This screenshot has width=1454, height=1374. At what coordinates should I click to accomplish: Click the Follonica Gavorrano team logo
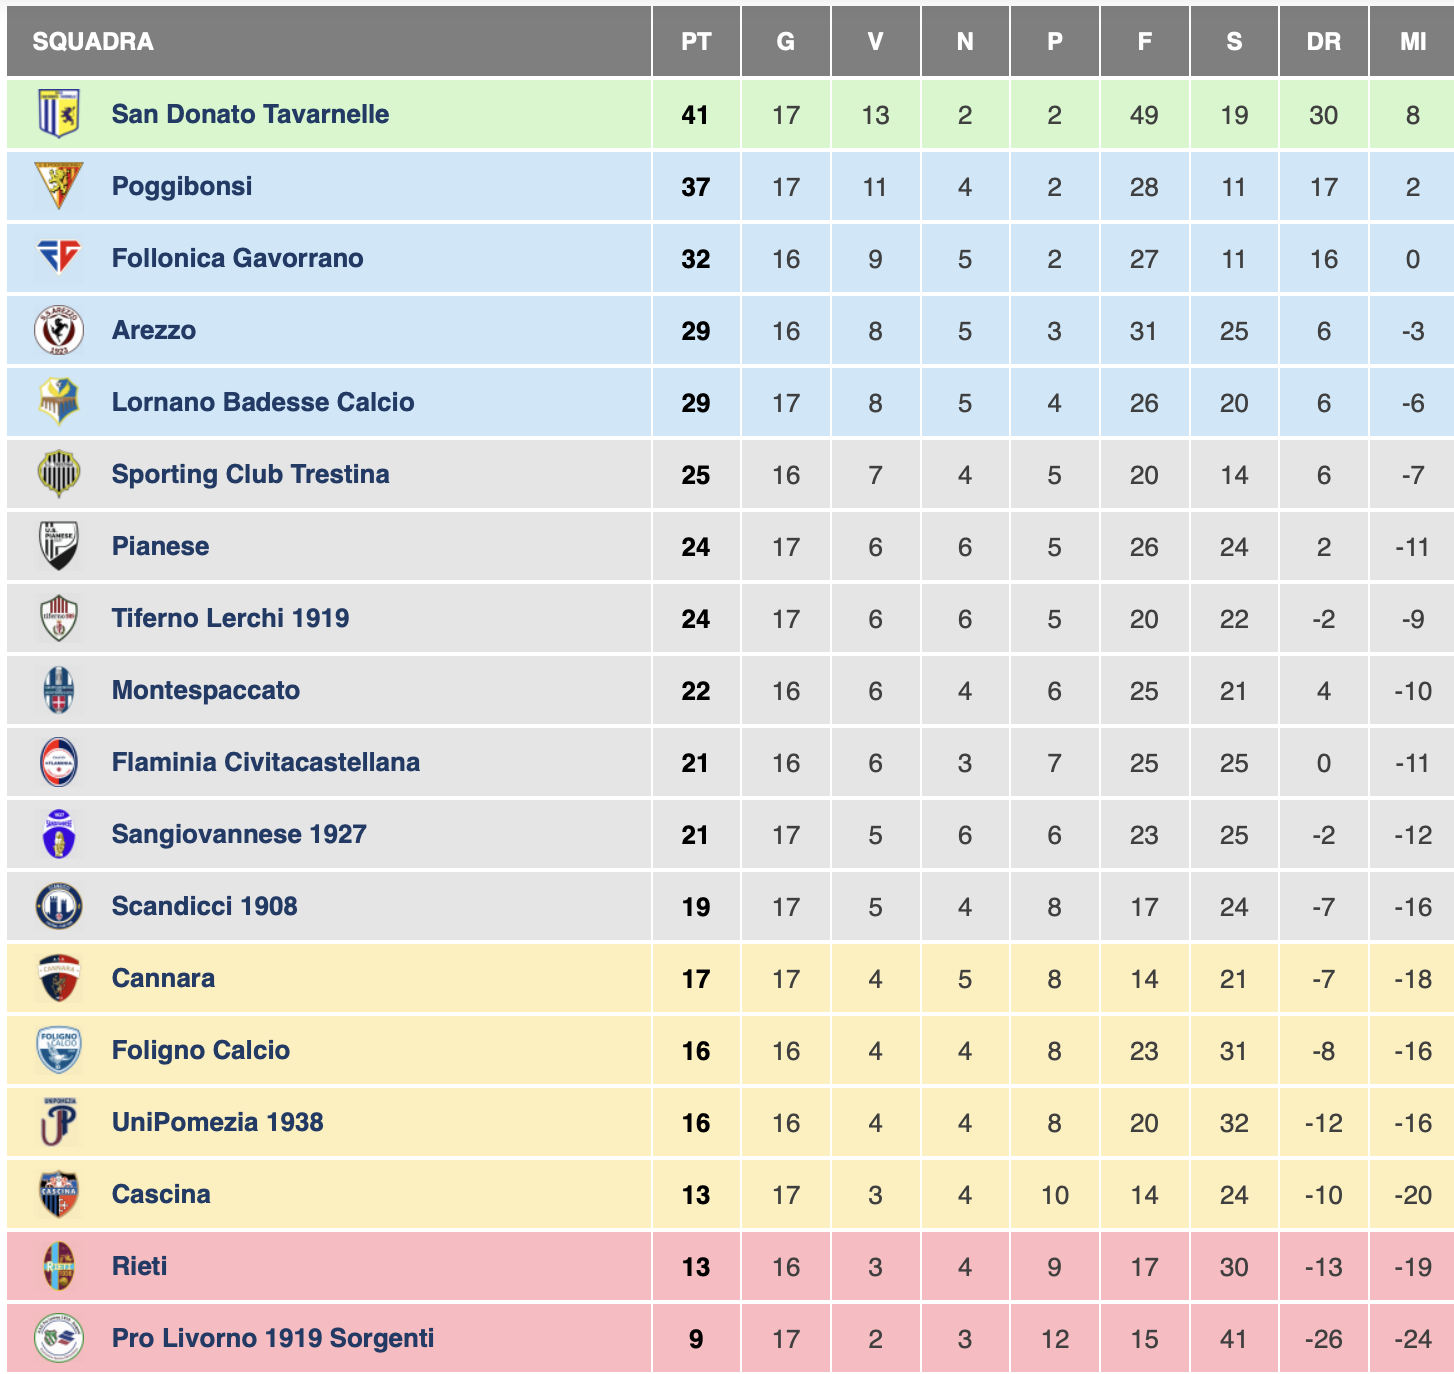coord(59,258)
